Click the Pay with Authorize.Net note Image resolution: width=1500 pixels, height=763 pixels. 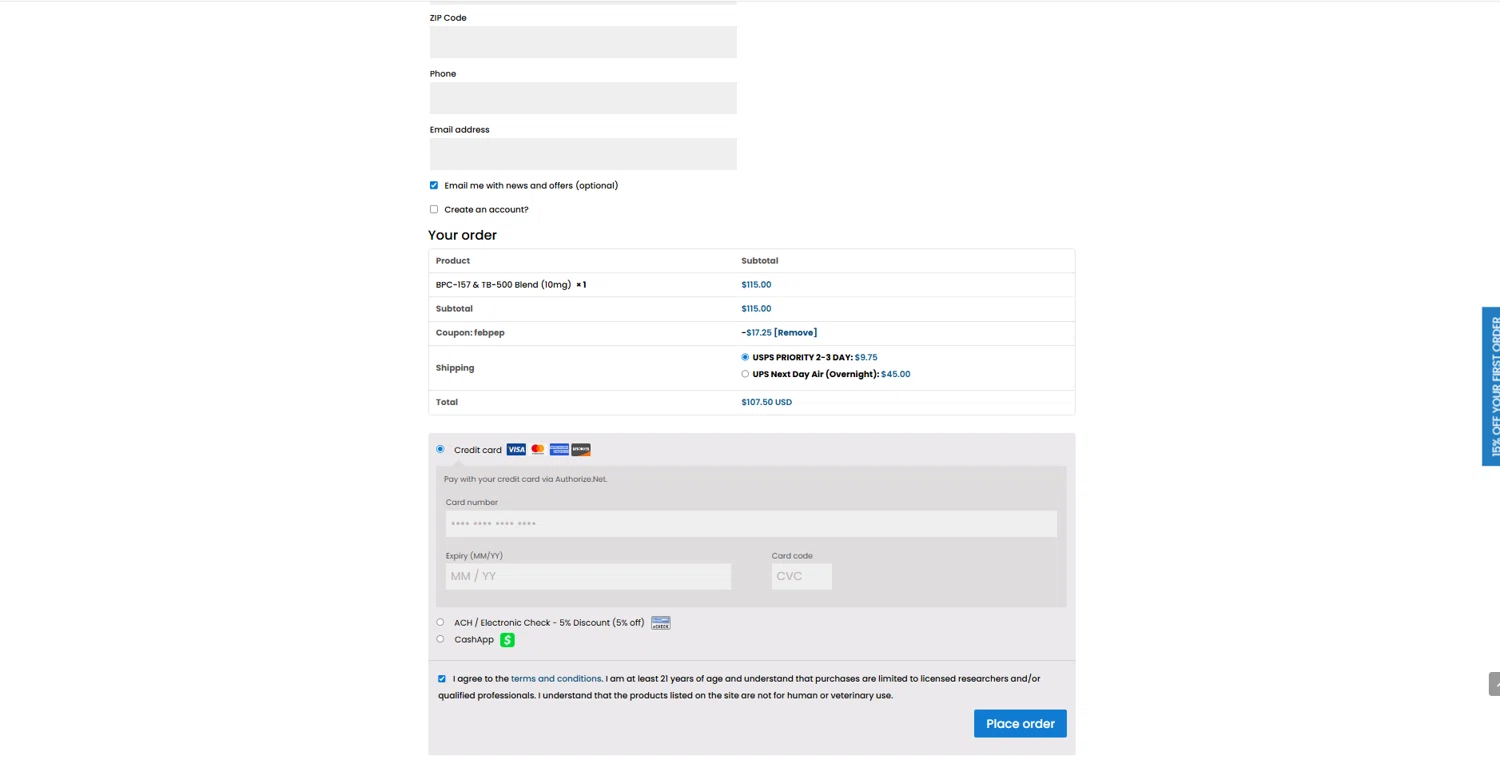point(525,479)
